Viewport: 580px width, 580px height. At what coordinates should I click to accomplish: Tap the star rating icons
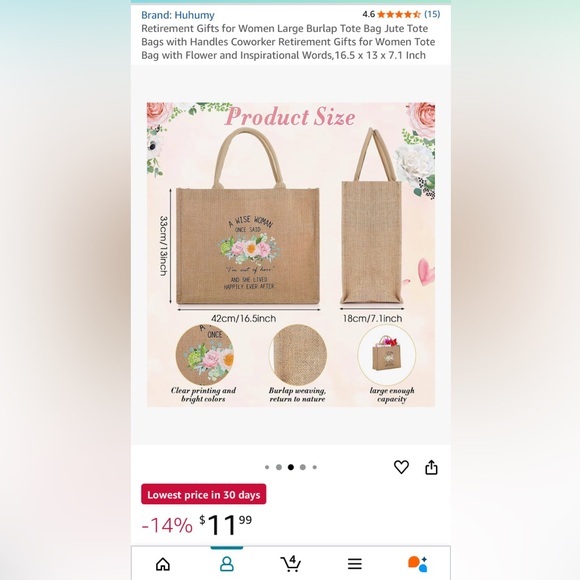pos(399,14)
